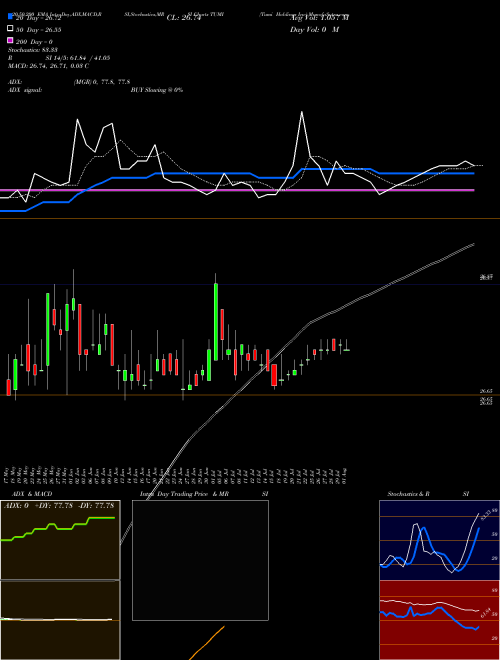
Task: Click the '(MGR) 0, 77.8, 77.8' value
Action: point(101,82)
